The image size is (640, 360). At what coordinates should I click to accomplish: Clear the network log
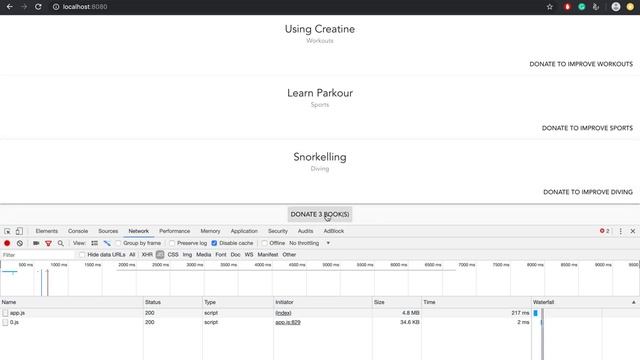20,243
